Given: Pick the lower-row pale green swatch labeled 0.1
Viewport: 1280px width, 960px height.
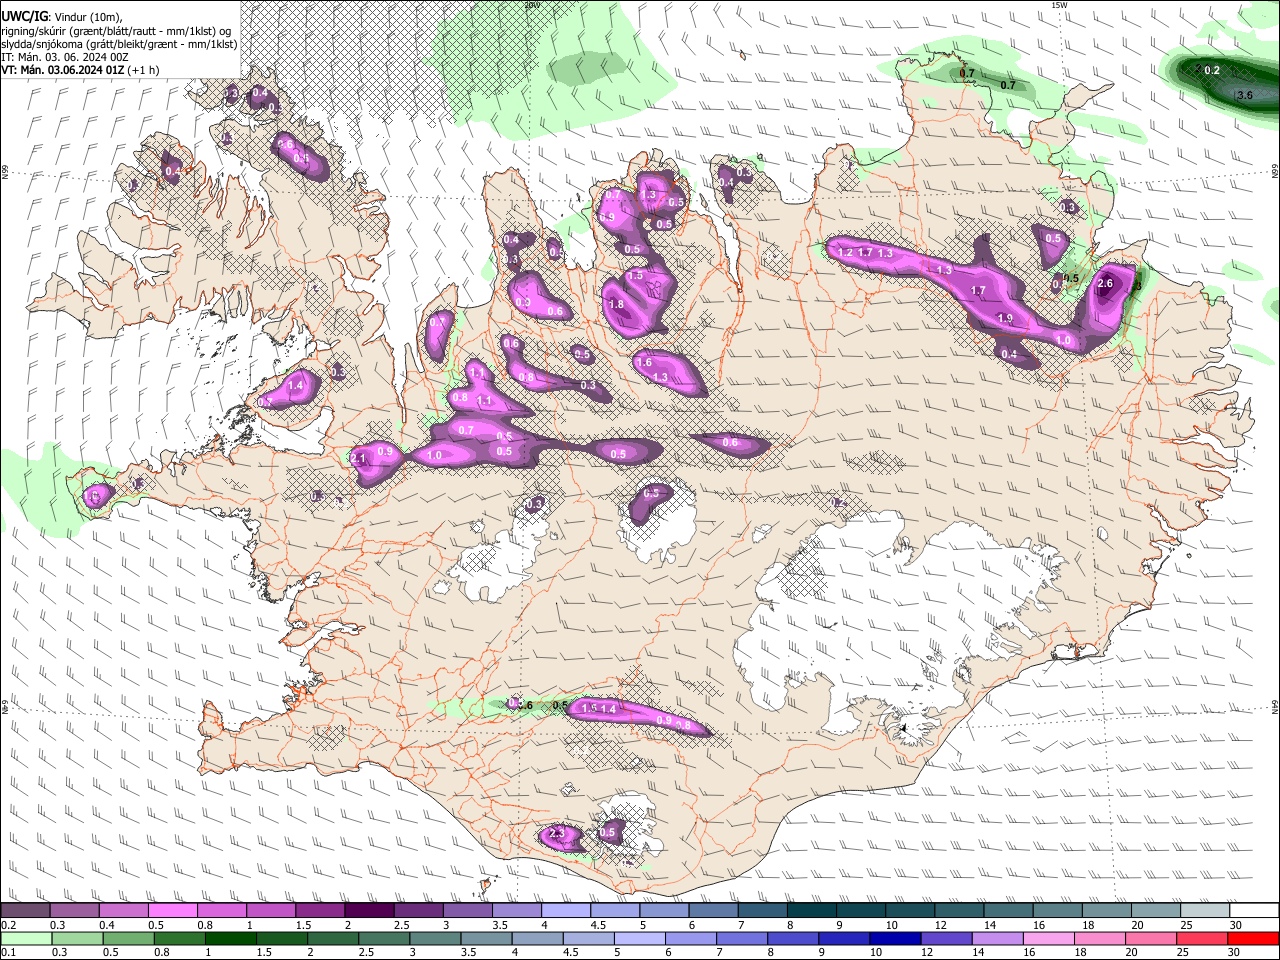Looking at the screenshot, I should point(25,938).
